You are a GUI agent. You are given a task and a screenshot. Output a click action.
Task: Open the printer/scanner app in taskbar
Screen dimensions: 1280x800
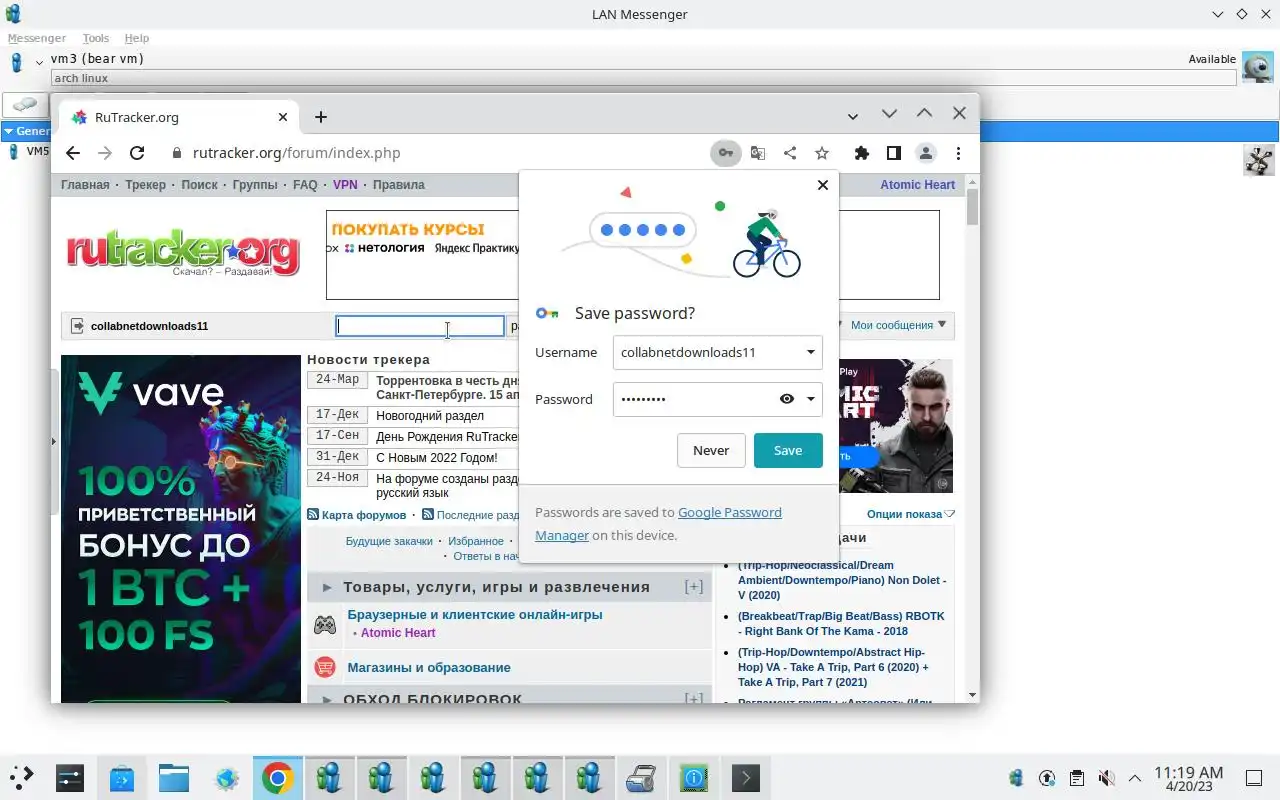point(642,777)
